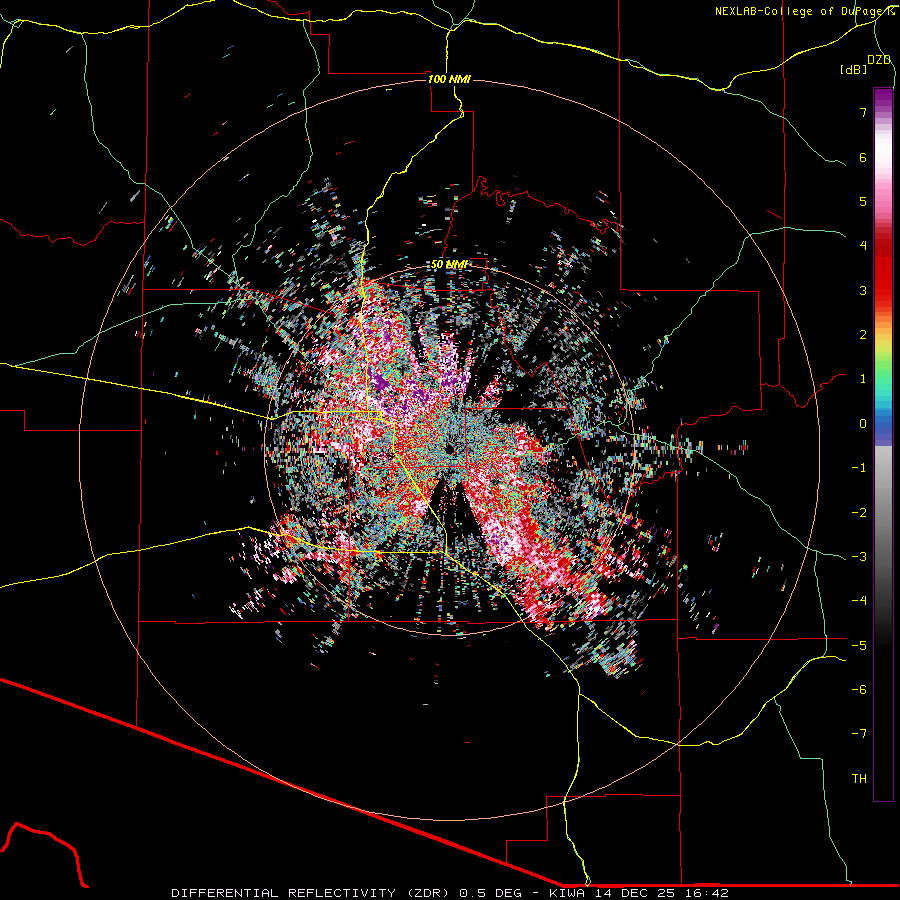Click the 3 value on the color scale
900x900 pixels.
point(863,290)
